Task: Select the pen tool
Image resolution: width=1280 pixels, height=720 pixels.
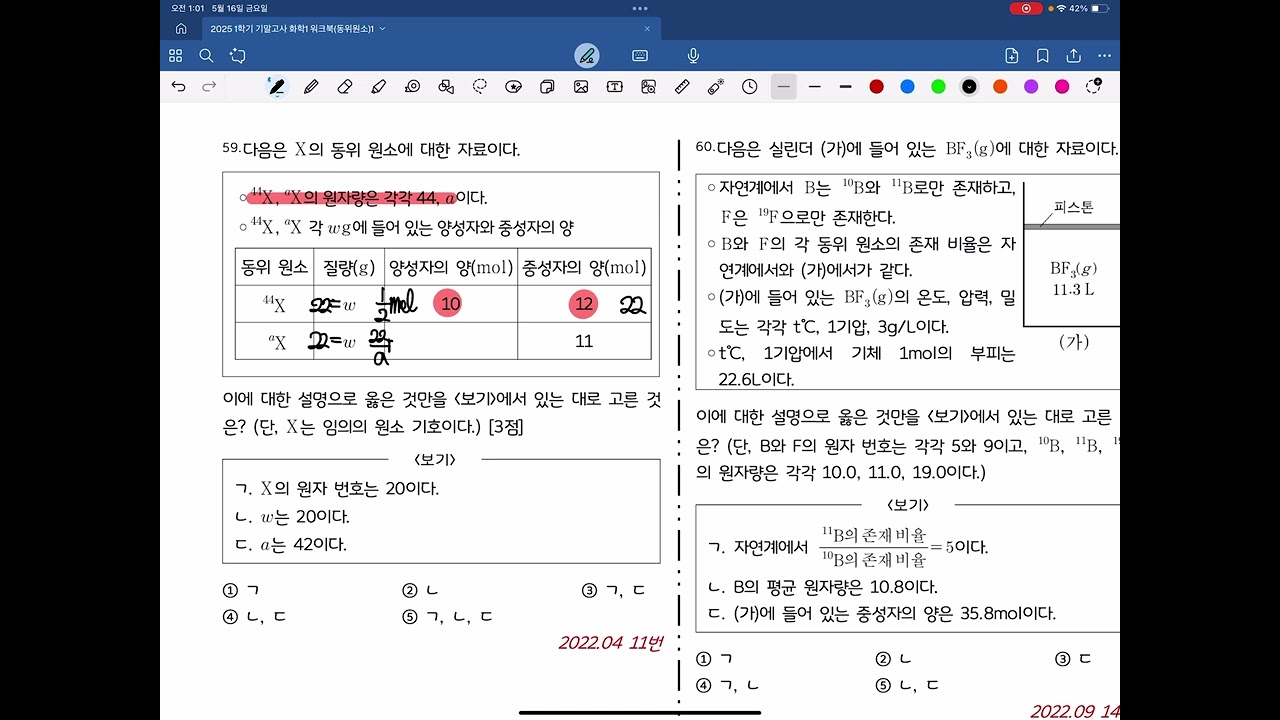Action: pyautogui.click(x=276, y=87)
